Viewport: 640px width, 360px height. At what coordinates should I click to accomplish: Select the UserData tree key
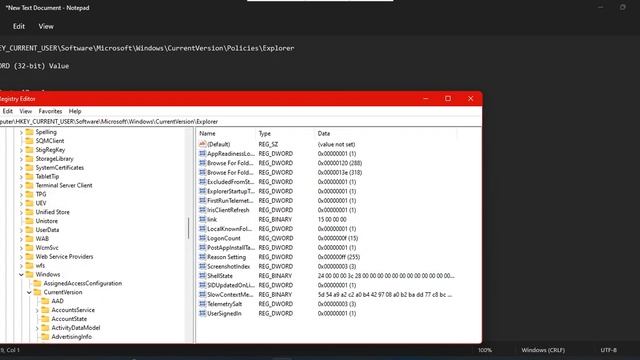pos(47,230)
